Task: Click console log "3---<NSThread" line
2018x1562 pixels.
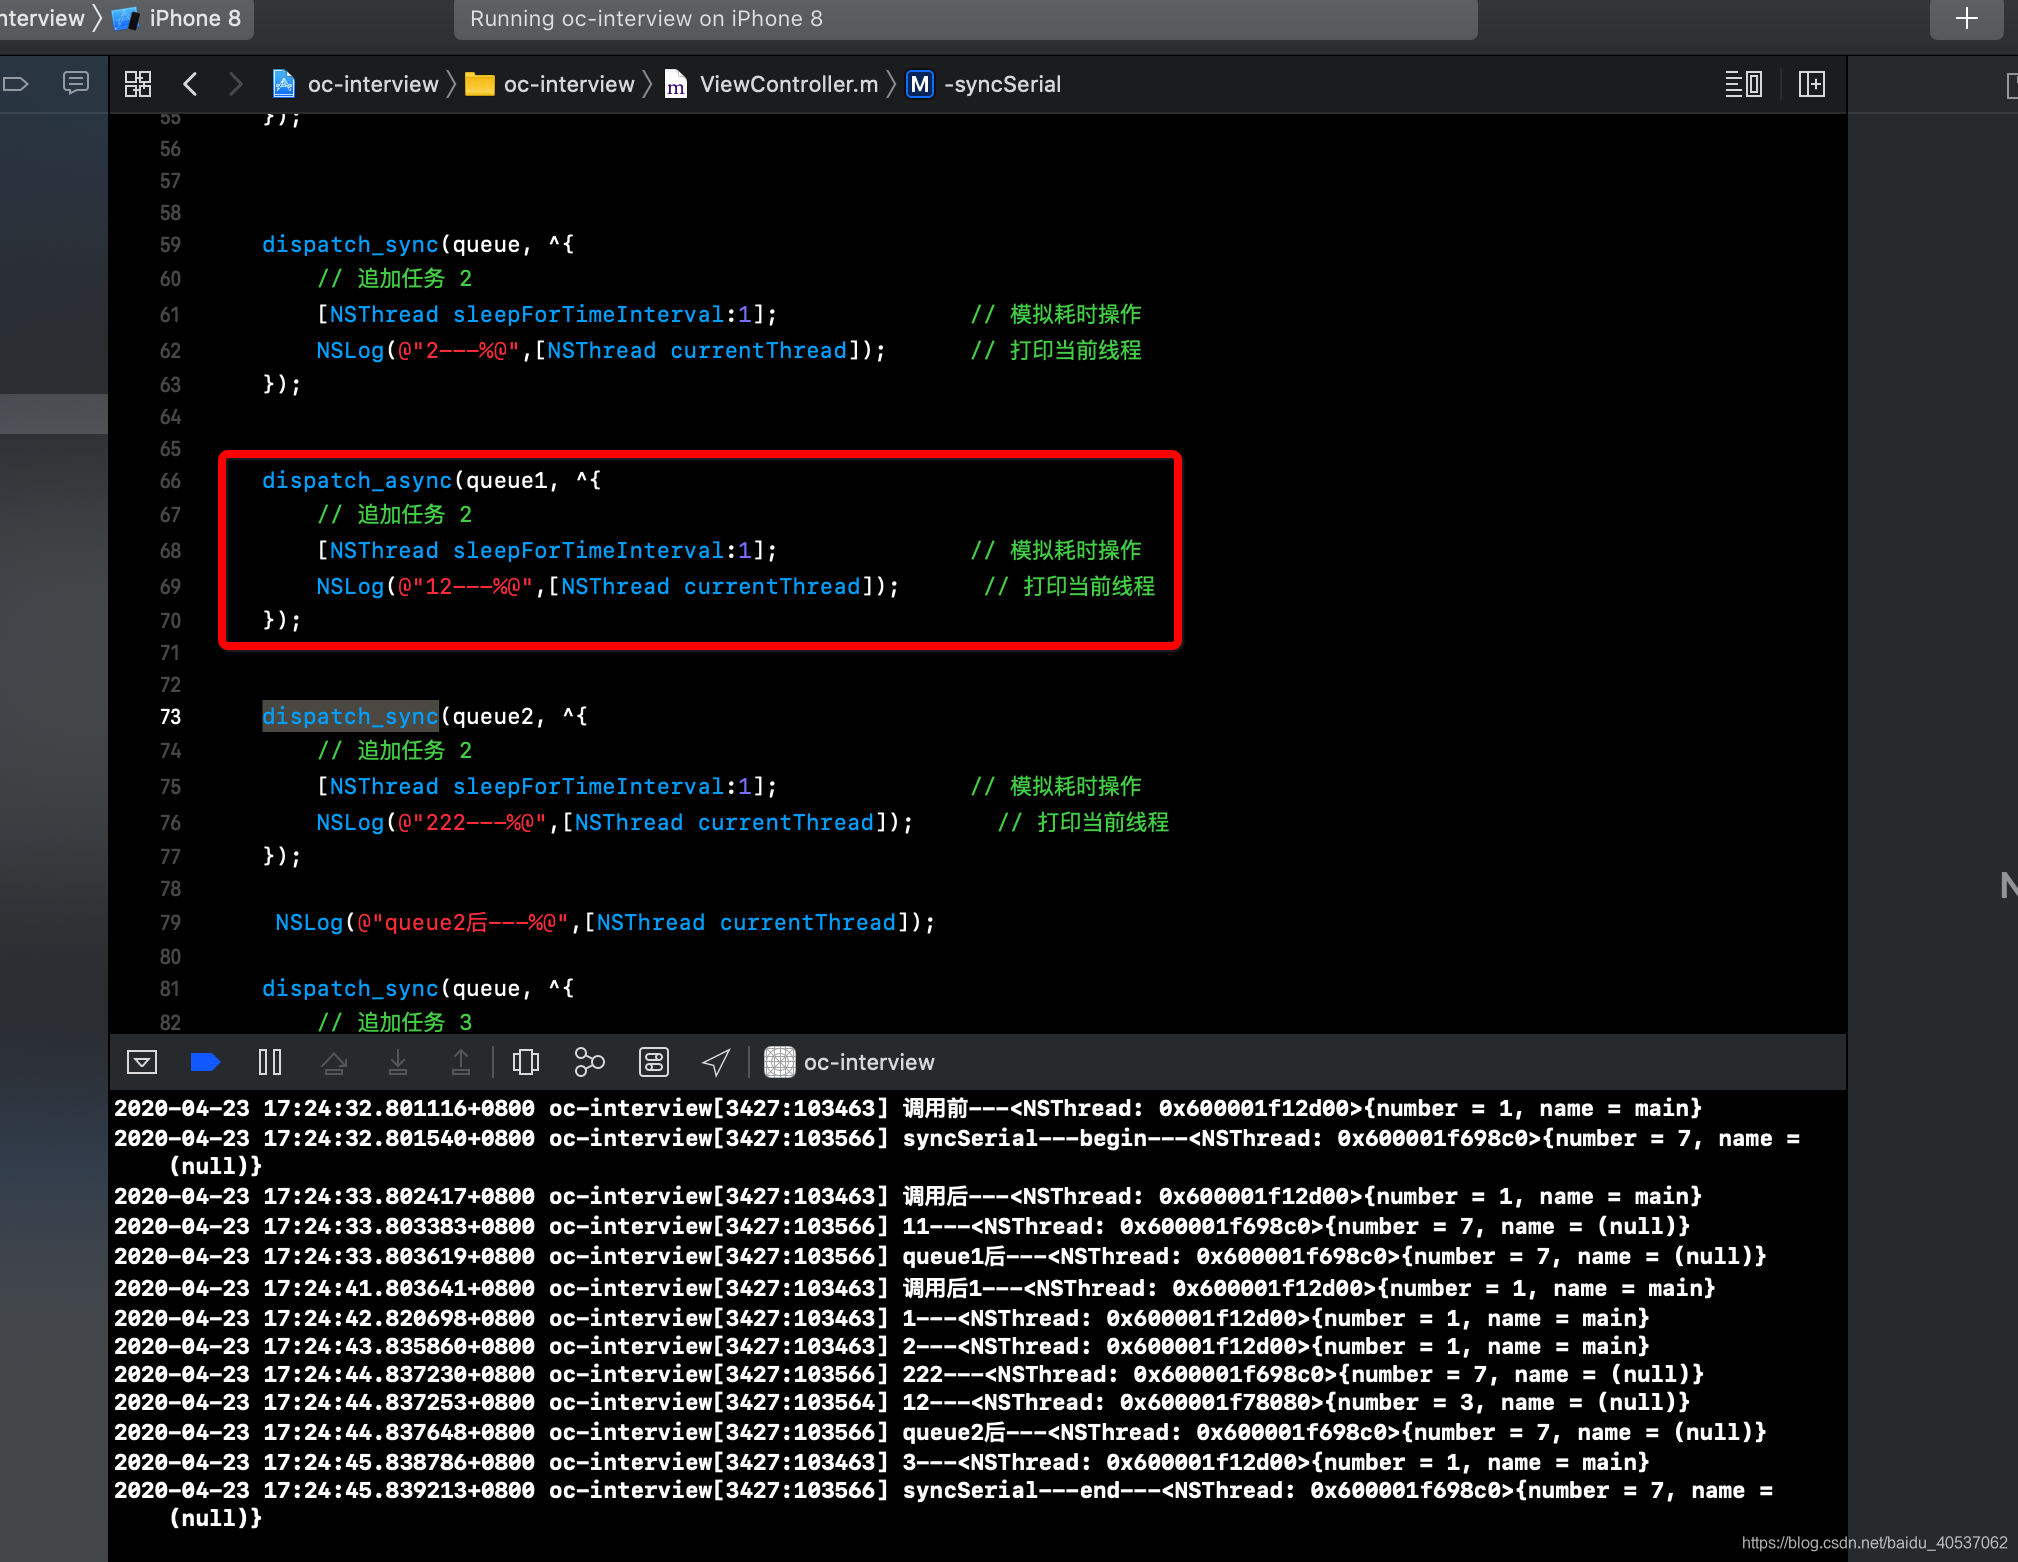Action: (x=882, y=1463)
